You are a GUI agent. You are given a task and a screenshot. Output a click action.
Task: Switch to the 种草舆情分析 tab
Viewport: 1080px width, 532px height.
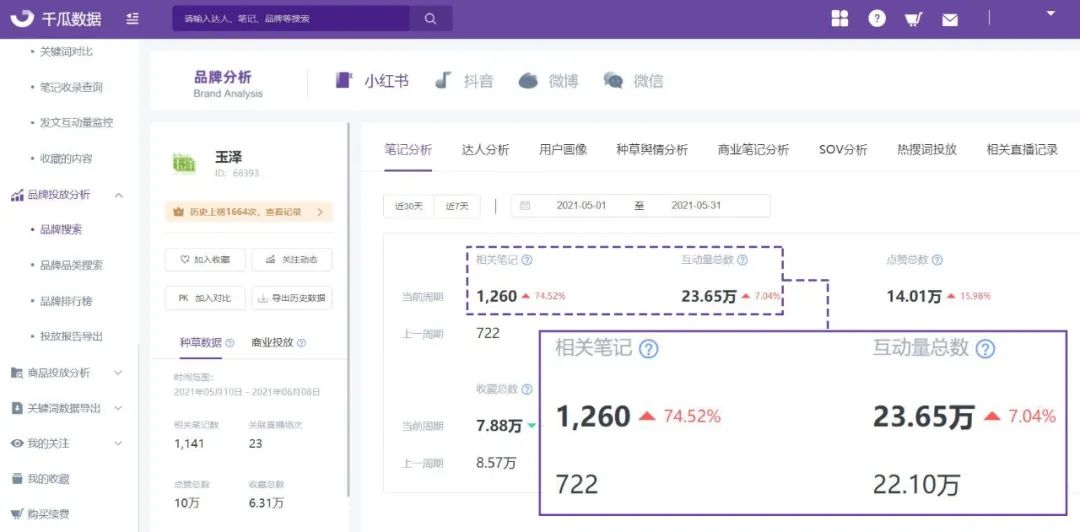click(x=652, y=150)
